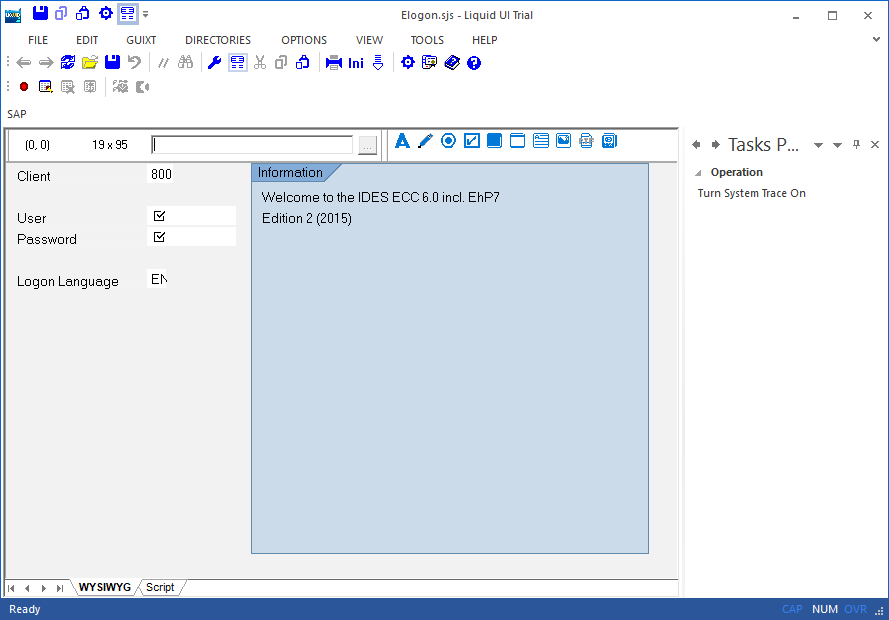Click the Ini toolbar button
The height and width of the screenshot is (620, 889).
click(x=356, y=63)
